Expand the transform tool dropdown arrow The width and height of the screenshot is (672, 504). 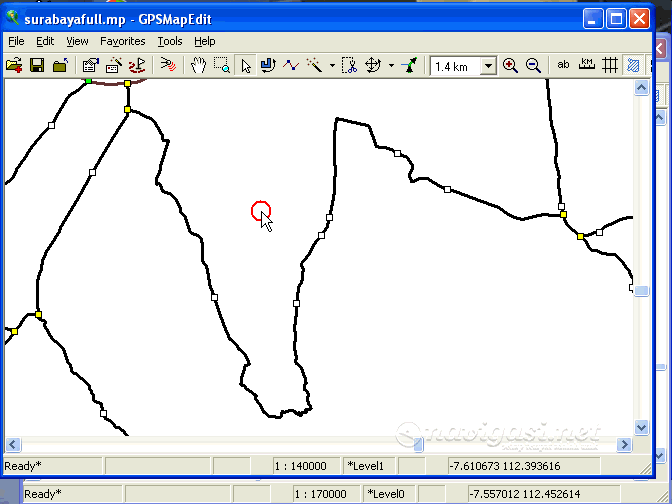click(x=391, y=66)
